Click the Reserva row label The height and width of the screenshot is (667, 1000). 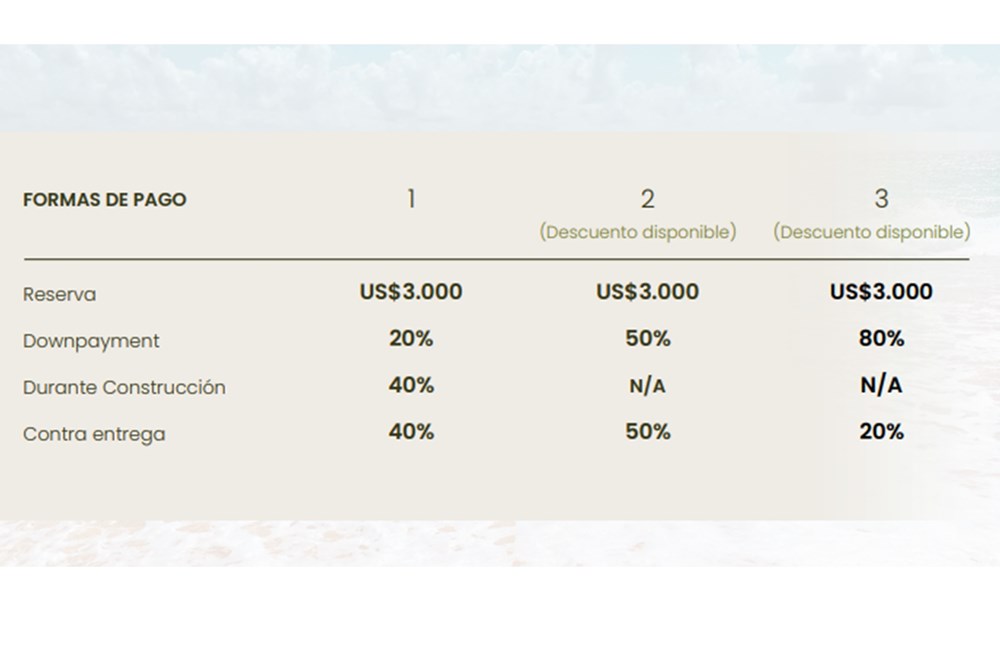(60, 295)
